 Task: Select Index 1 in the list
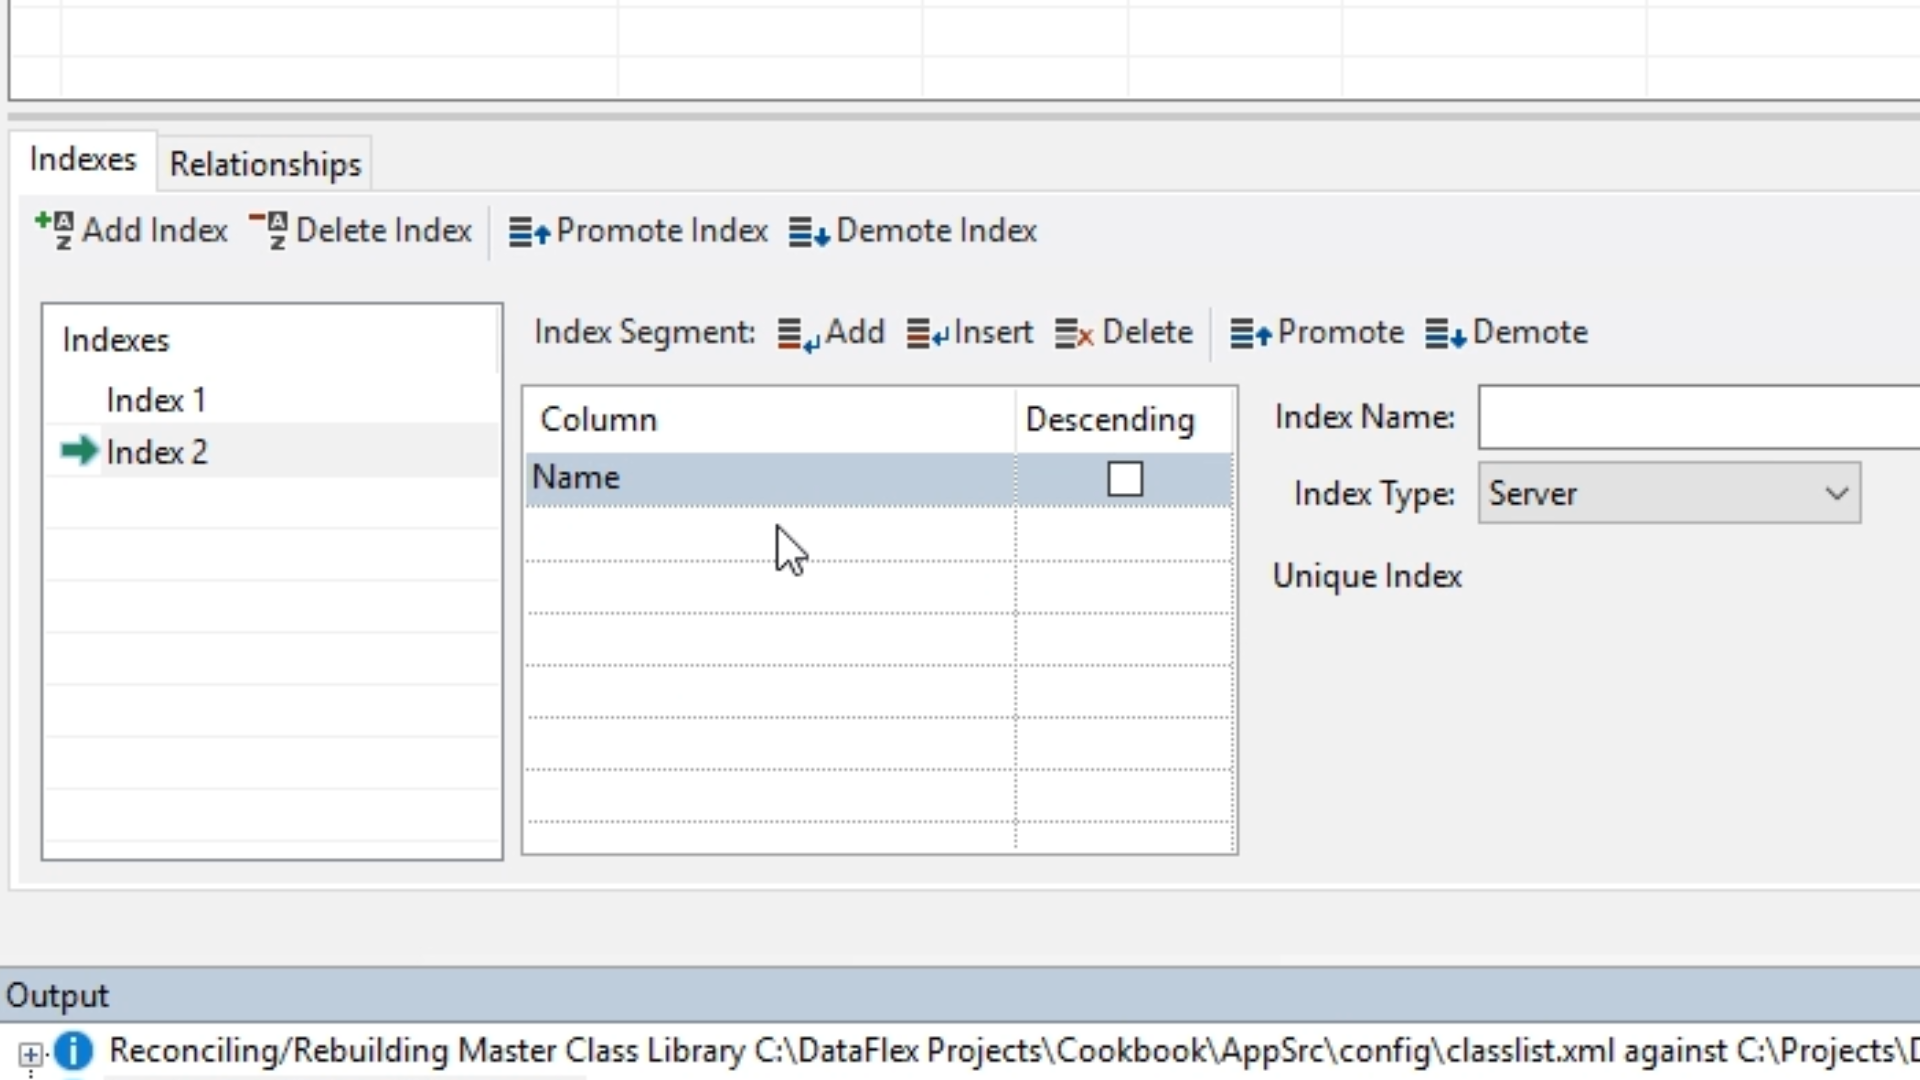click(156, 400)
